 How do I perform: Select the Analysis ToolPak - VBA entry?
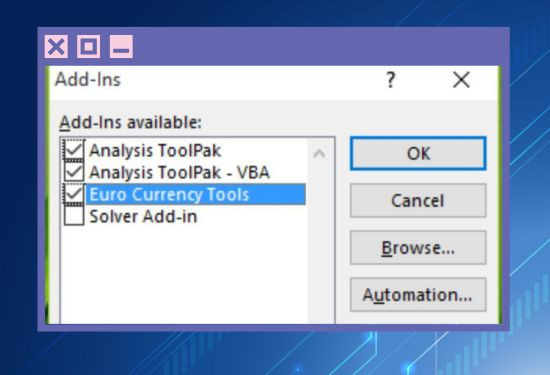pos(180,173)
